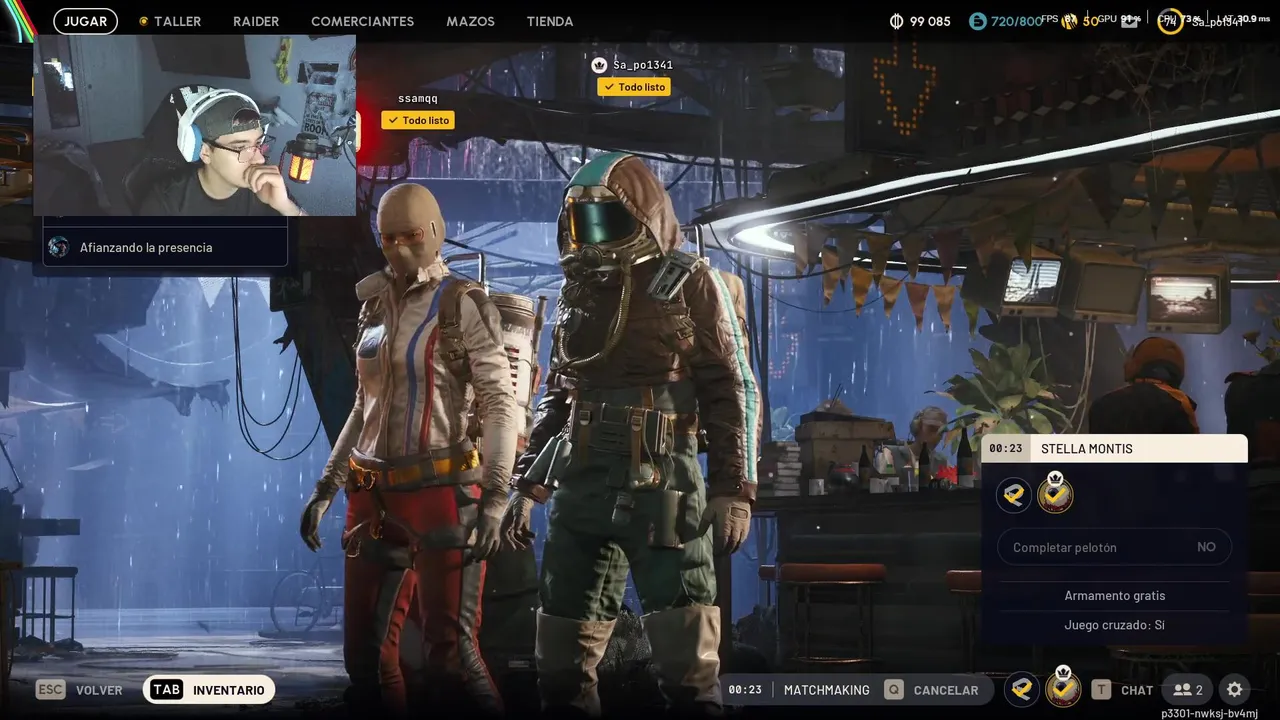Open the RAIDER tab
The image size is (1280, 720).
256,21
